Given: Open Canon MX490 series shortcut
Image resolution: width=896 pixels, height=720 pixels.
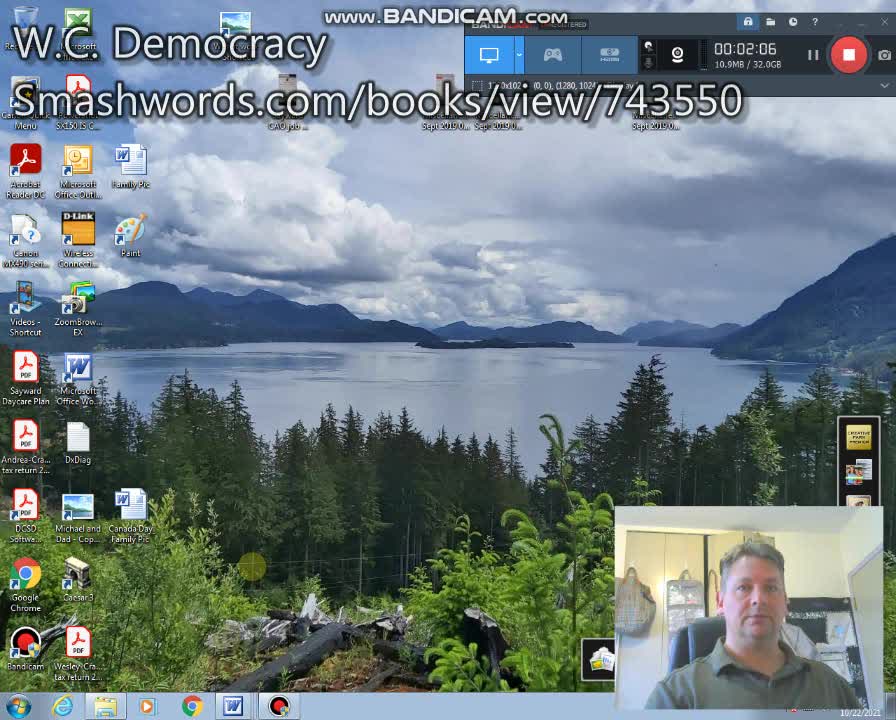Looking at the screenshot, I should coord(25,240).
